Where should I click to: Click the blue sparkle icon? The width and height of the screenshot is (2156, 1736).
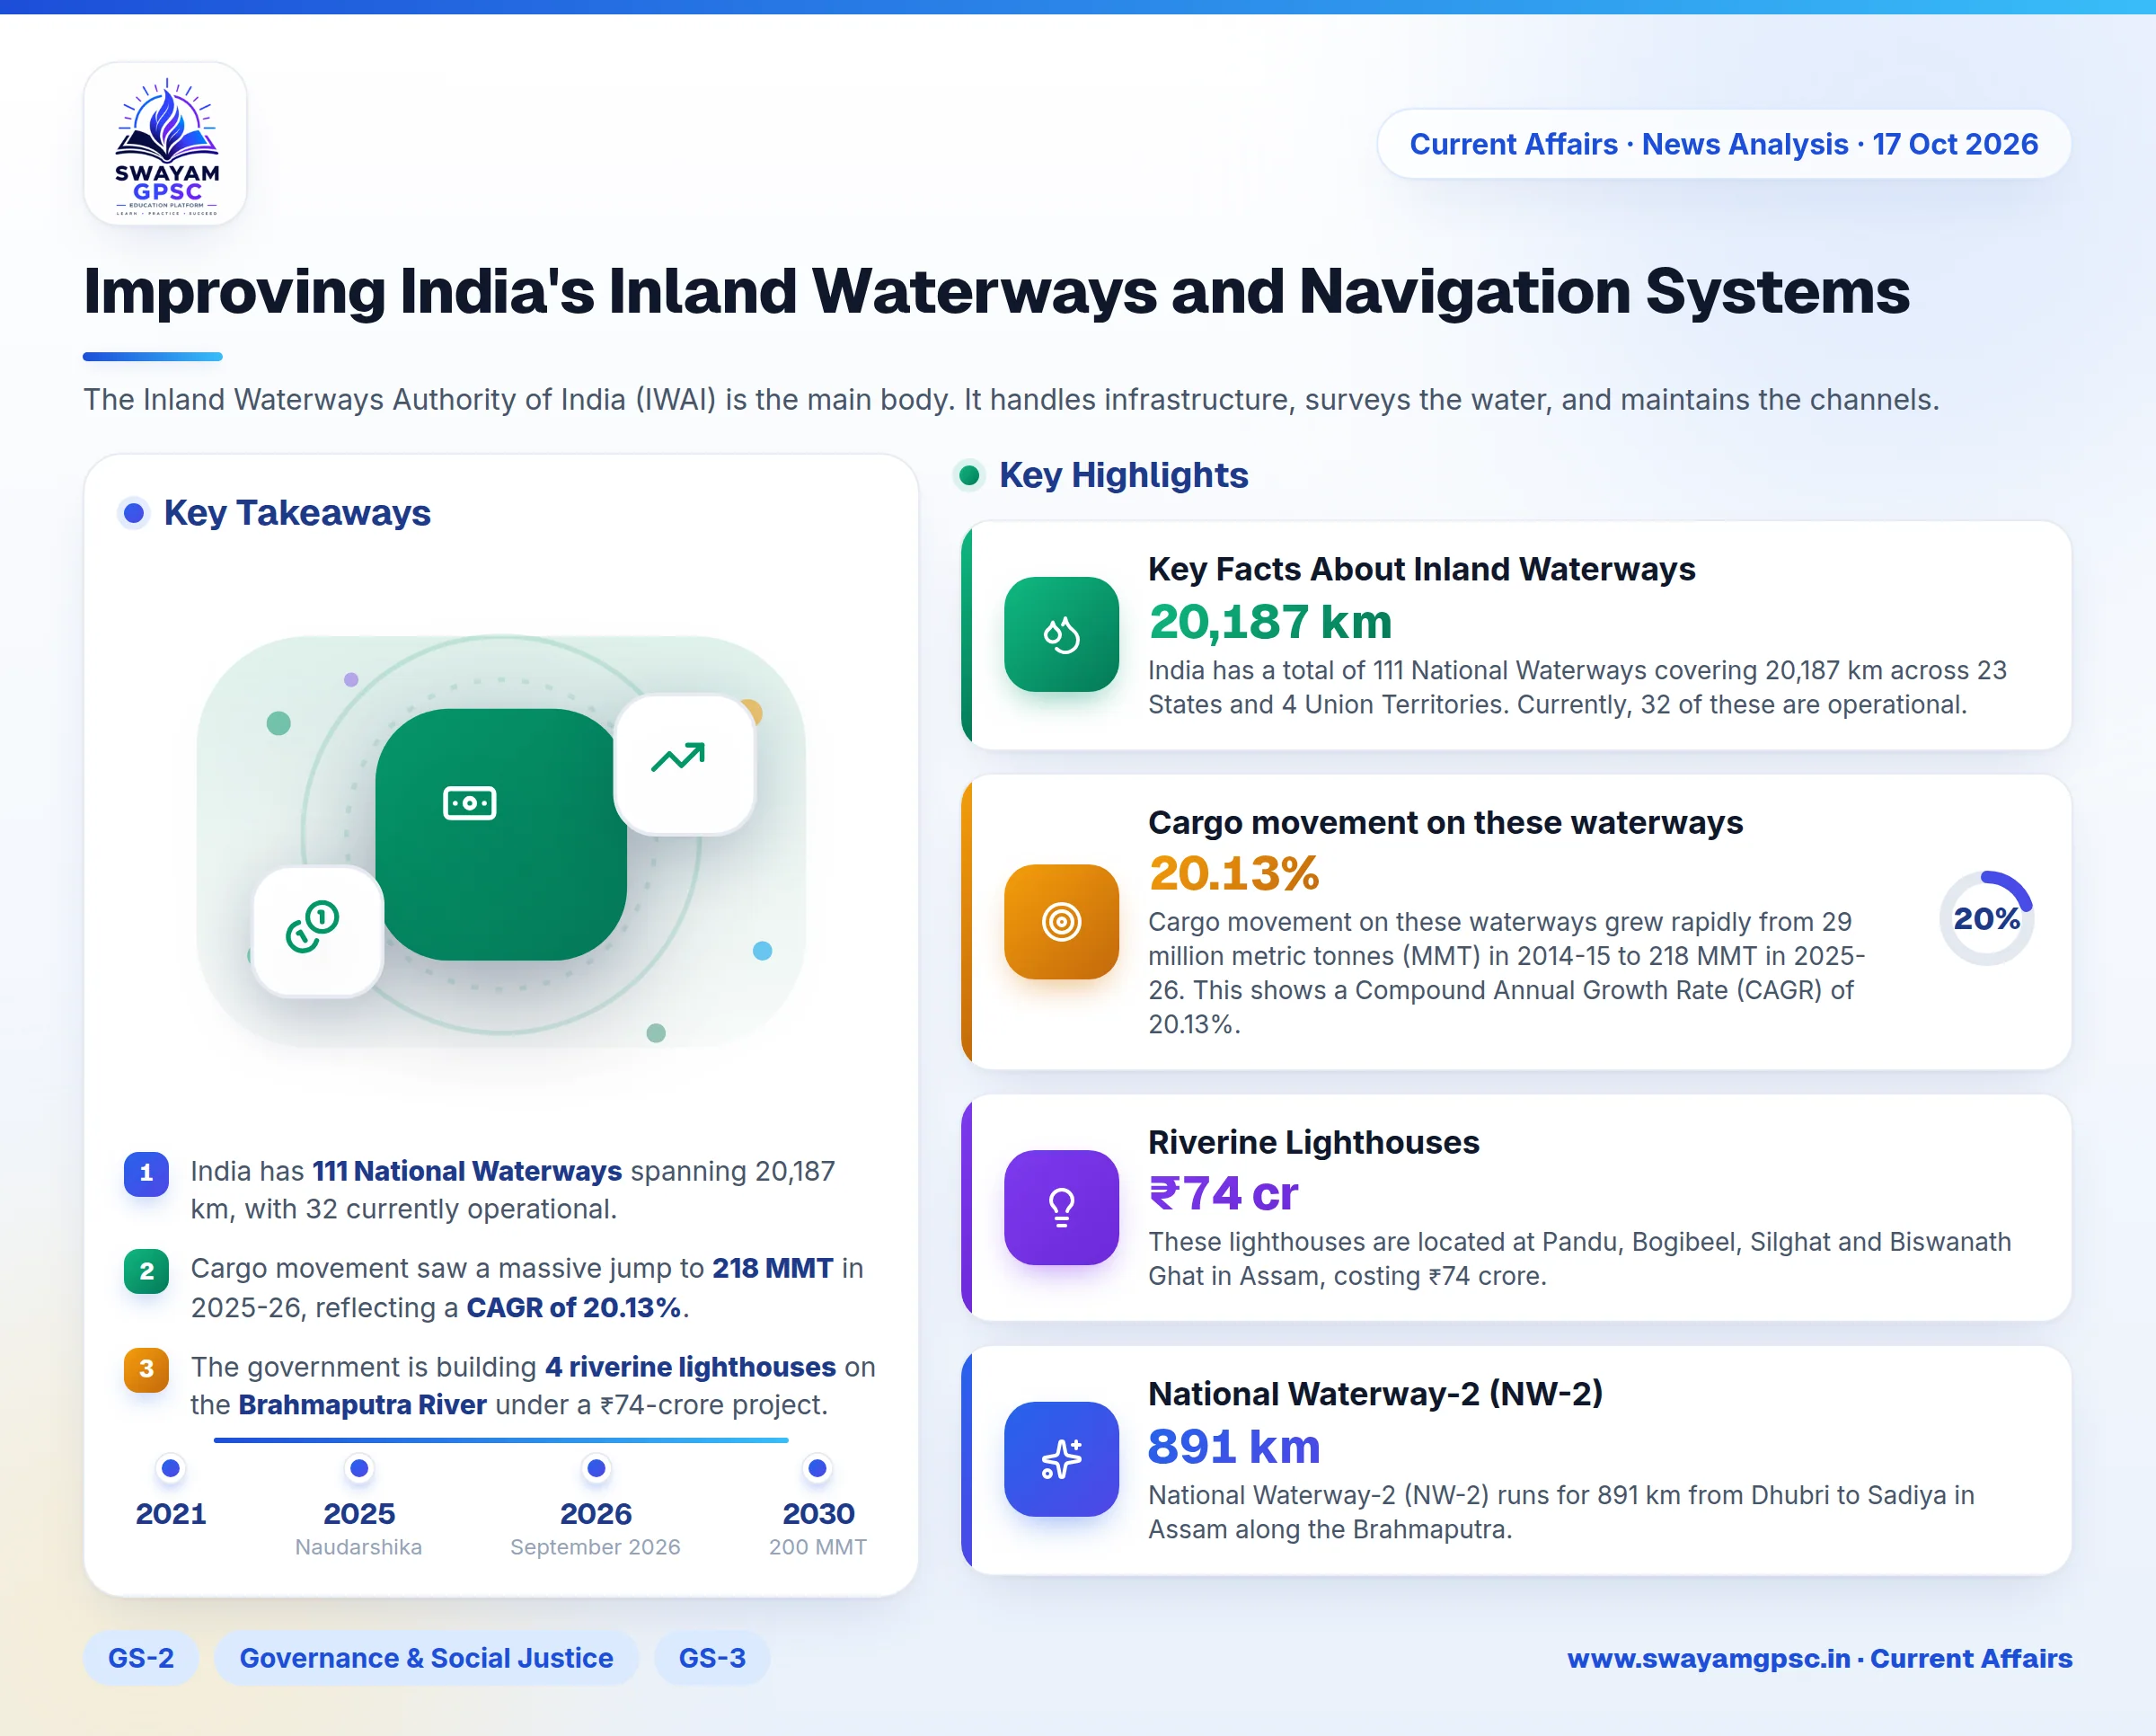pos(1061,1459)
